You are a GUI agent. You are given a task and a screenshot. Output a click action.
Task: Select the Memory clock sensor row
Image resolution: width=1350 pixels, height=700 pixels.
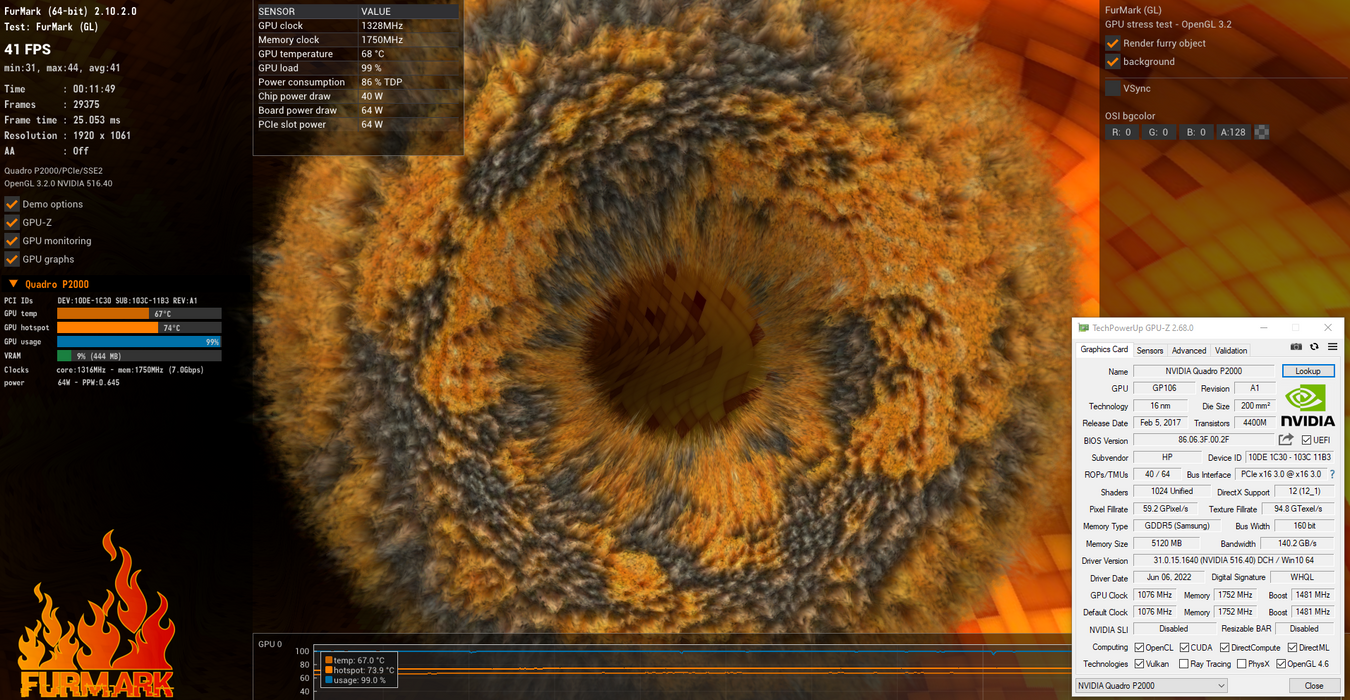pyautogui.click(x=357, y=40)
